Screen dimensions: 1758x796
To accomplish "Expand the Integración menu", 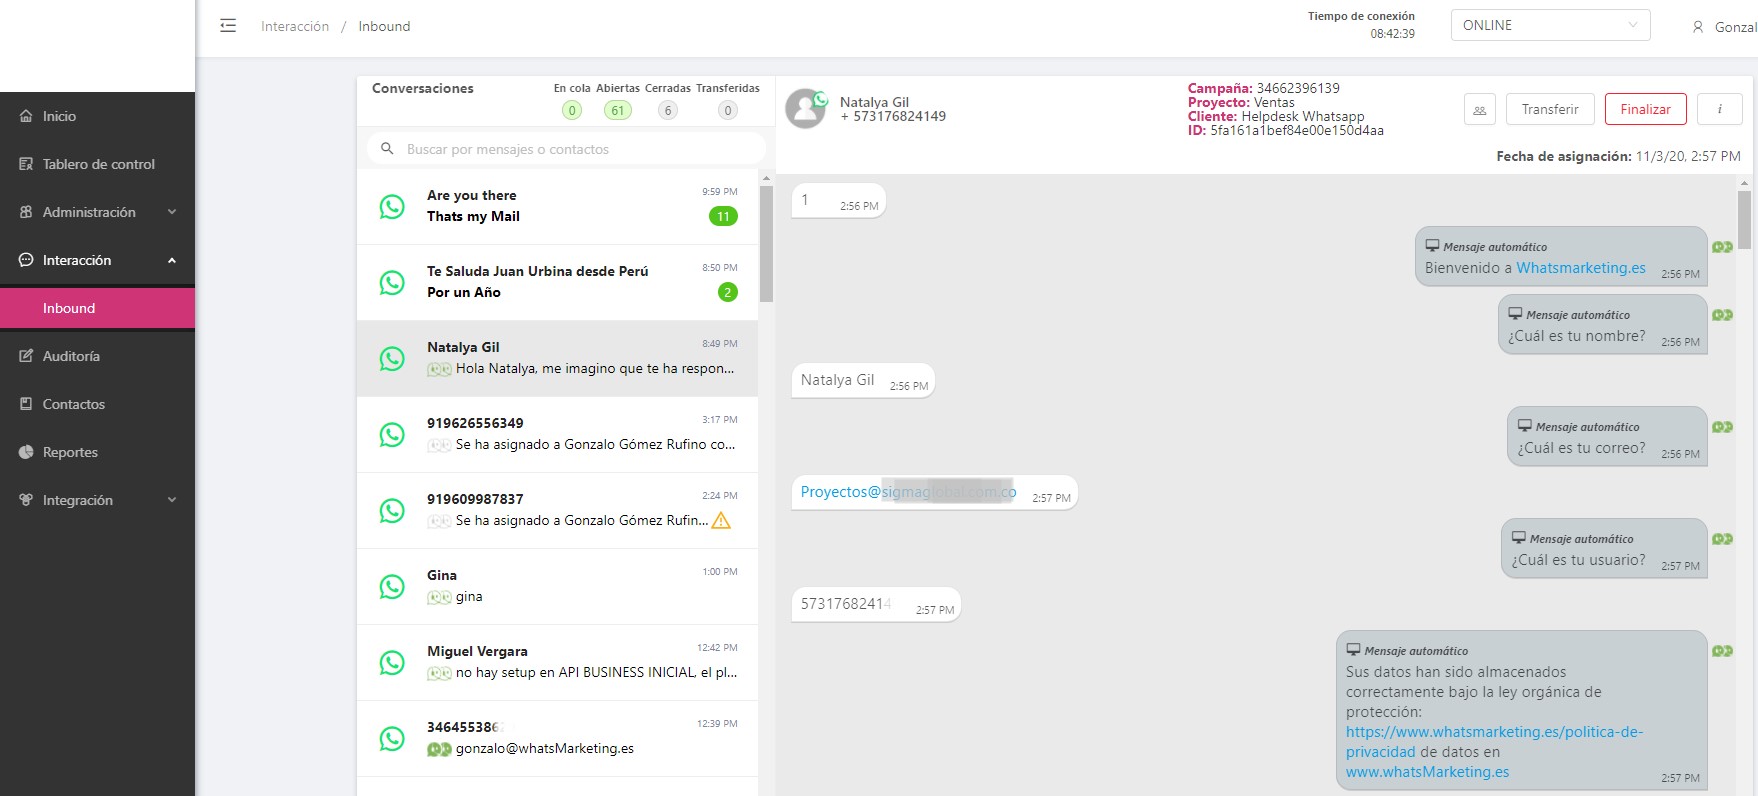I will (97, 500).
